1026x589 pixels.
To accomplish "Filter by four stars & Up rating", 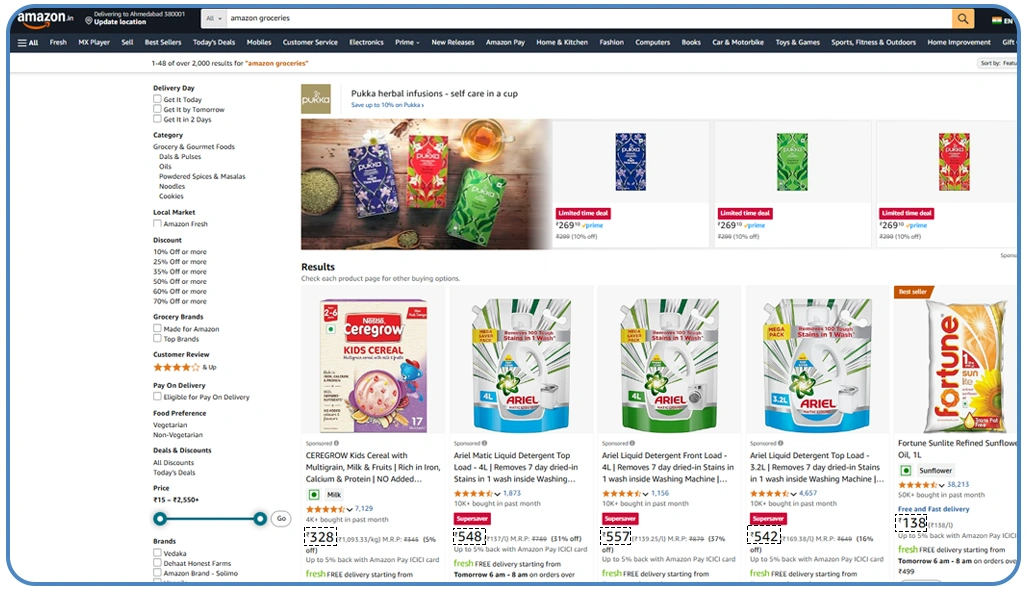I will point(185,367).
